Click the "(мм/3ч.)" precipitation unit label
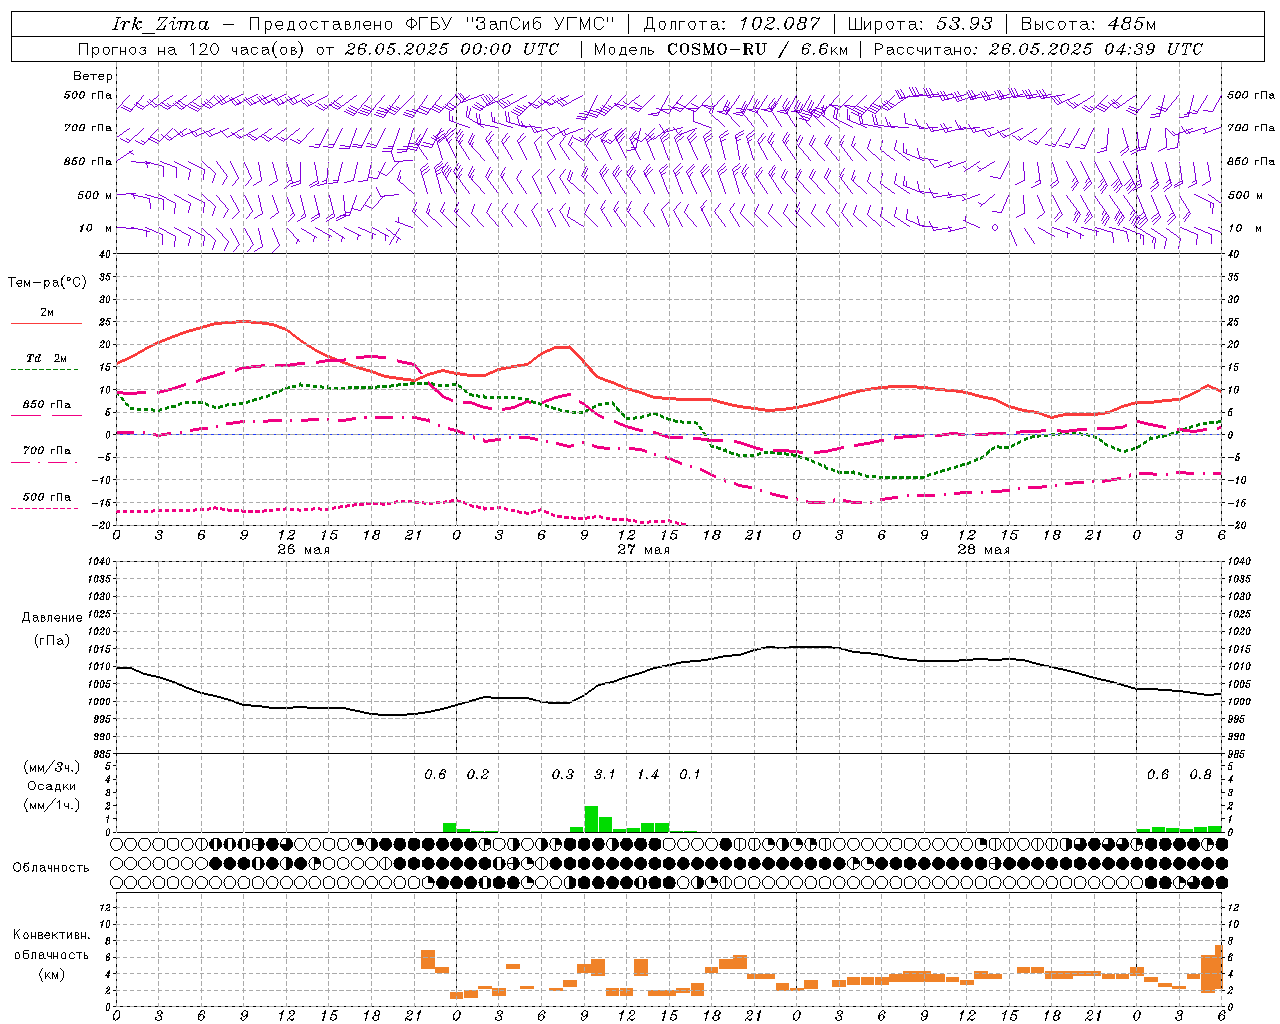 [52, 767]
